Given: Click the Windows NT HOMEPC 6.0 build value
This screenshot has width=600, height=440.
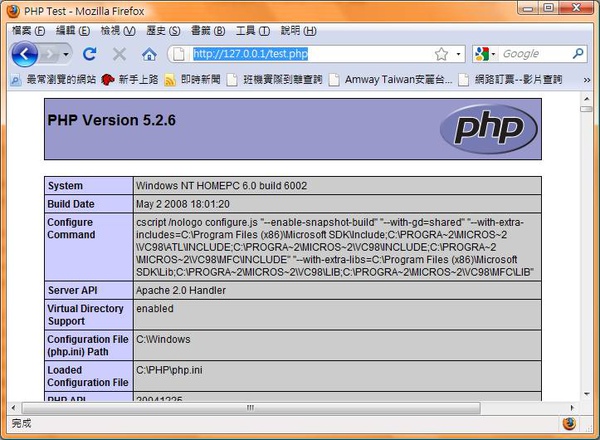Looking at the screenshot, I should tap(222, 186).
